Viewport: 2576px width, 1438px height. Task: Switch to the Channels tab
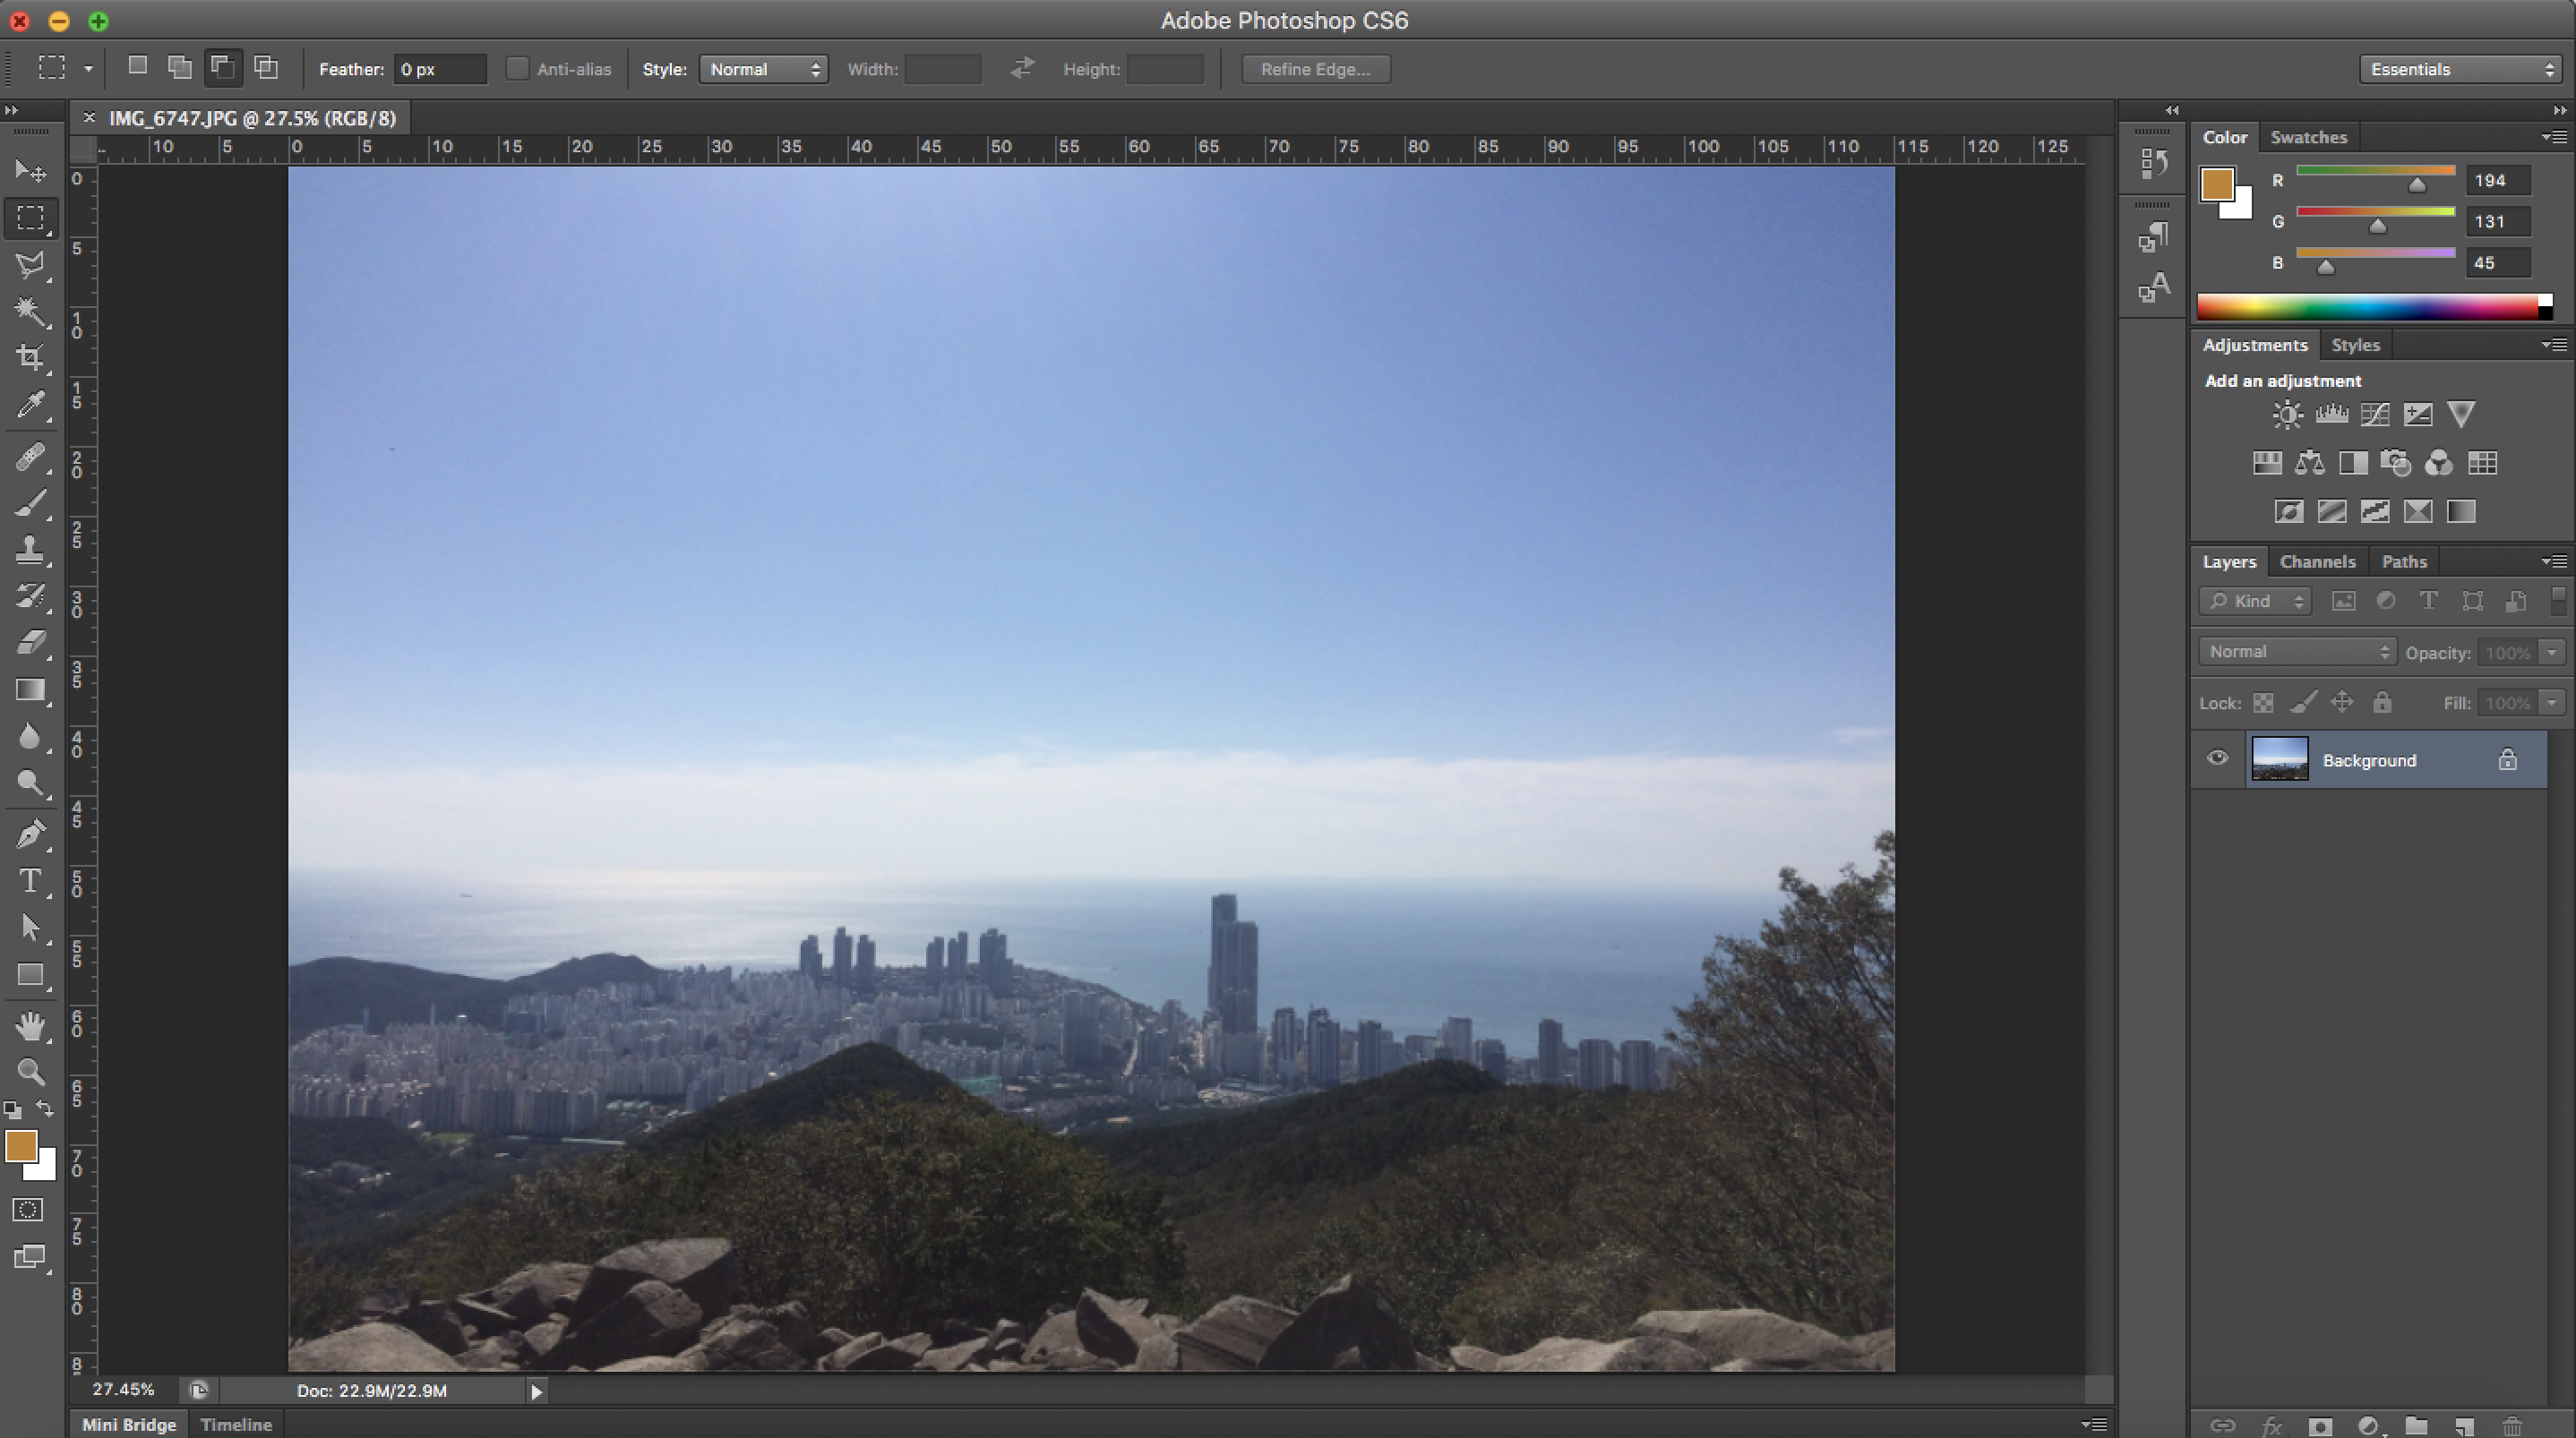coord(2317,562)
